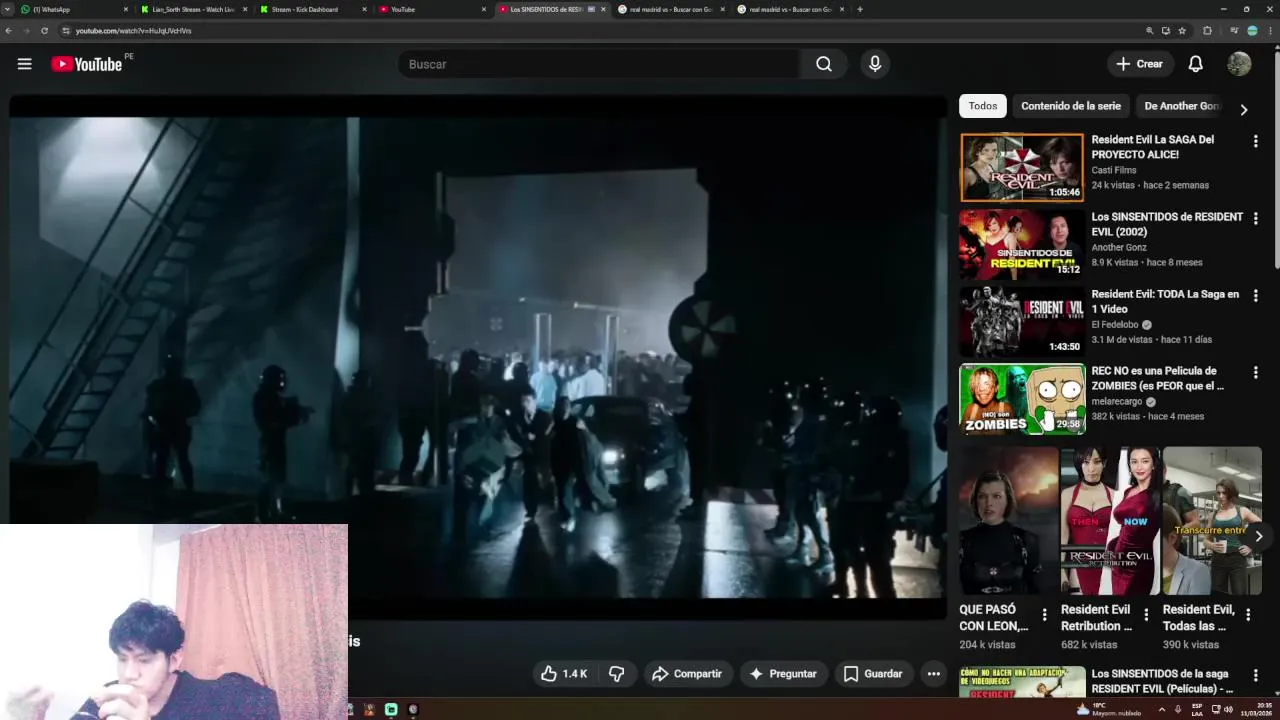Open options for Resident Evil Retribution short
Viewport: 1280px width, 720px height.
click(1146, 614)
